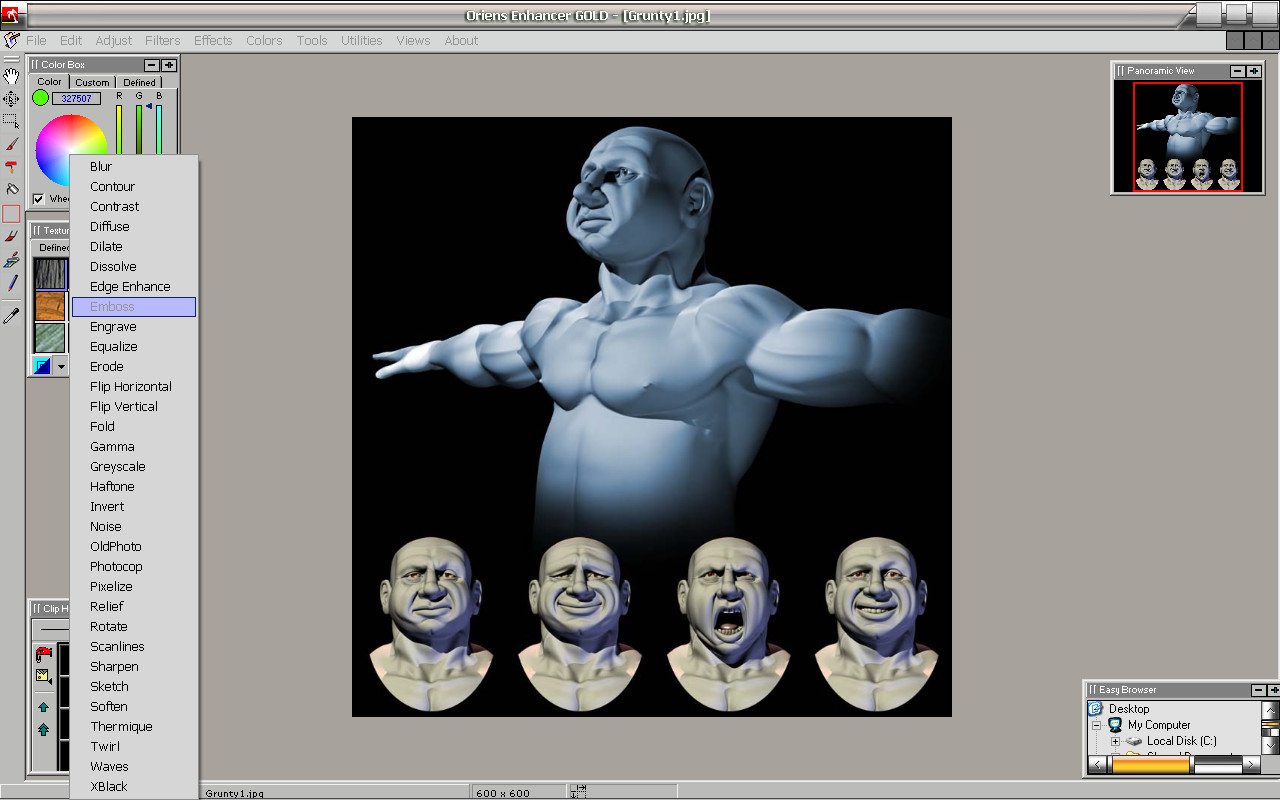
Task: Select the Thermique filter
Action: [x=134, y=727]
